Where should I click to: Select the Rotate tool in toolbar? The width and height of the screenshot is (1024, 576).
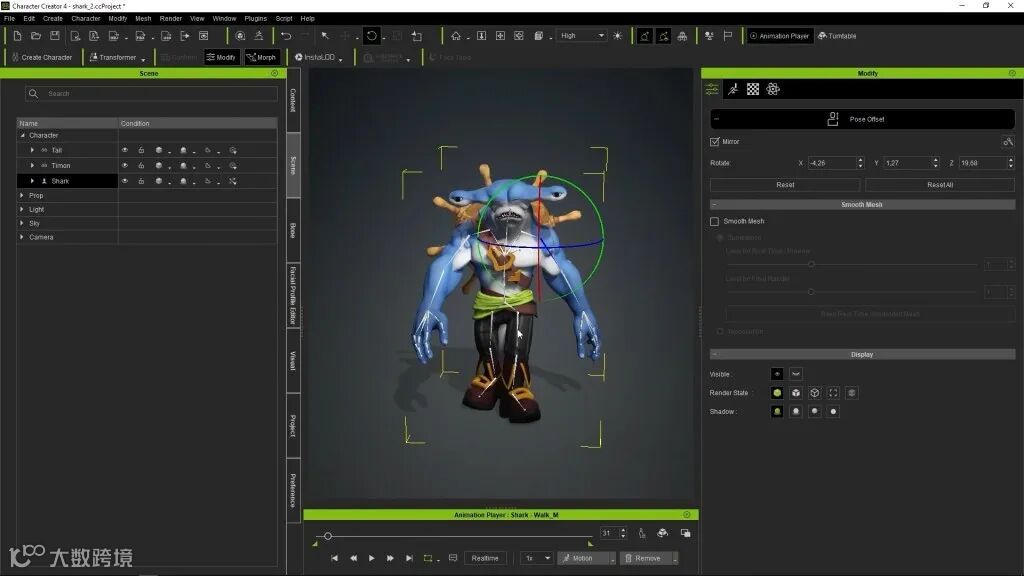371,36
